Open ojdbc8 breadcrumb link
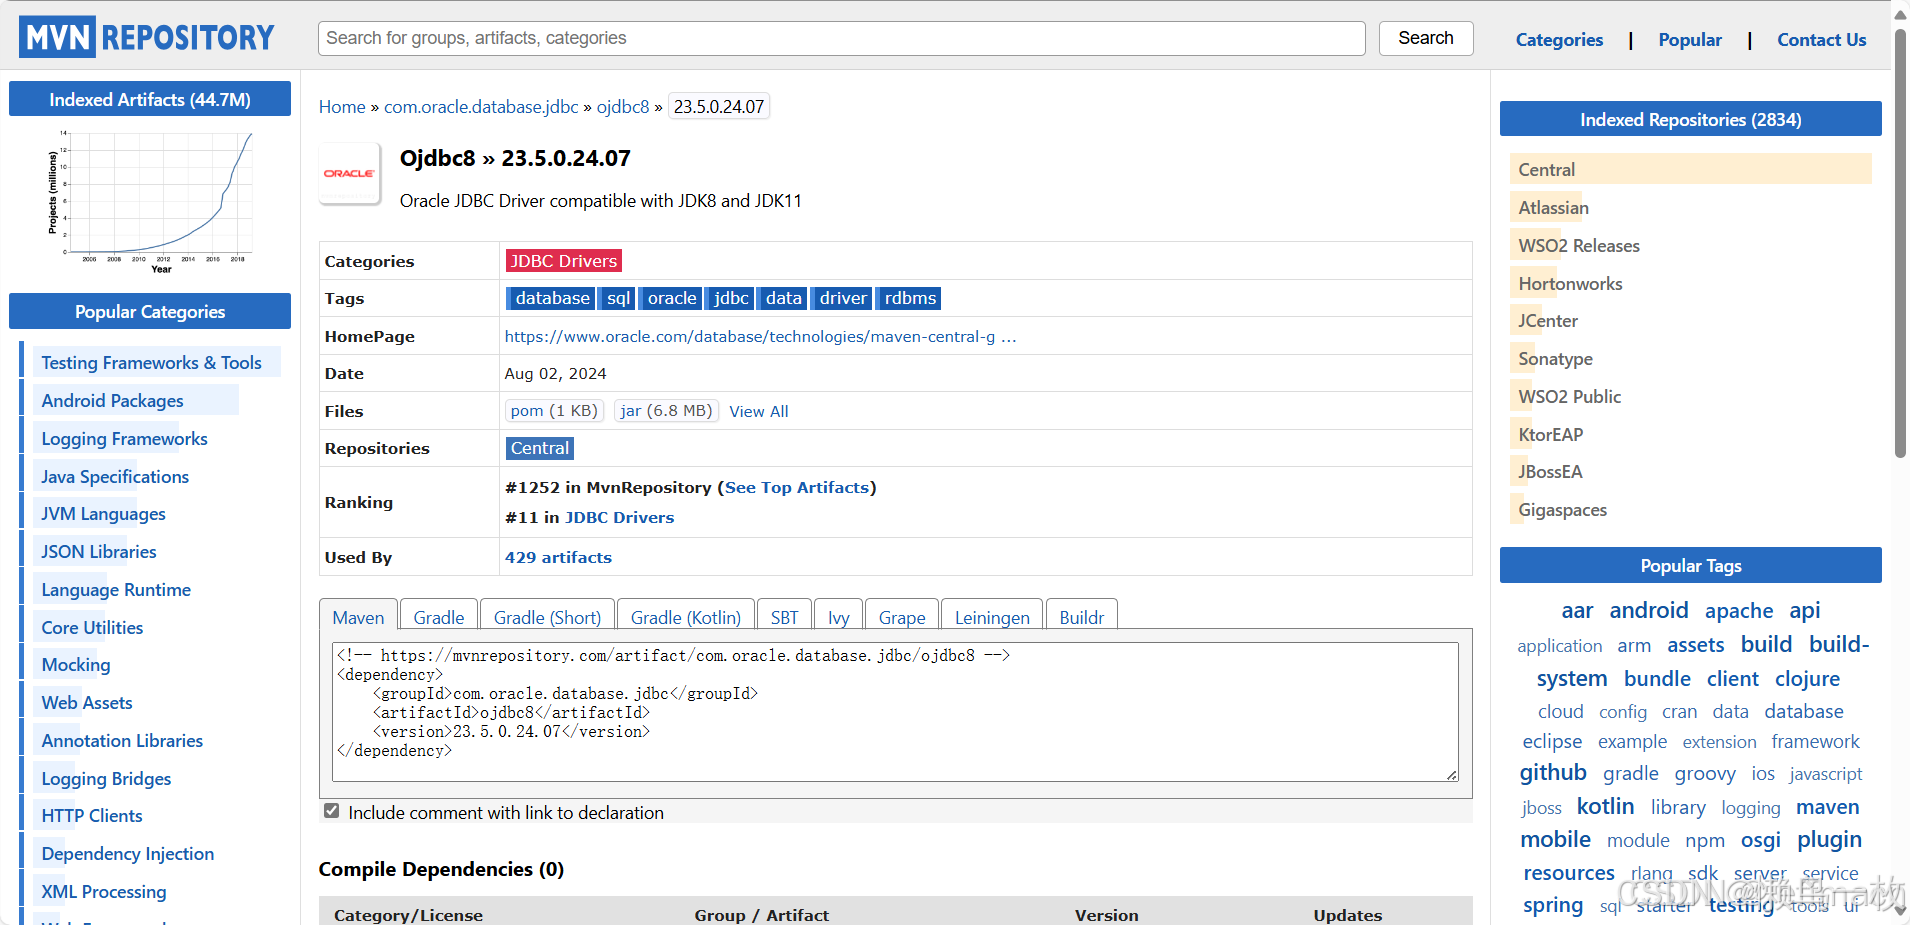Image resolution: width=1910 pixels, height=925 pixels. click(623, 107)
